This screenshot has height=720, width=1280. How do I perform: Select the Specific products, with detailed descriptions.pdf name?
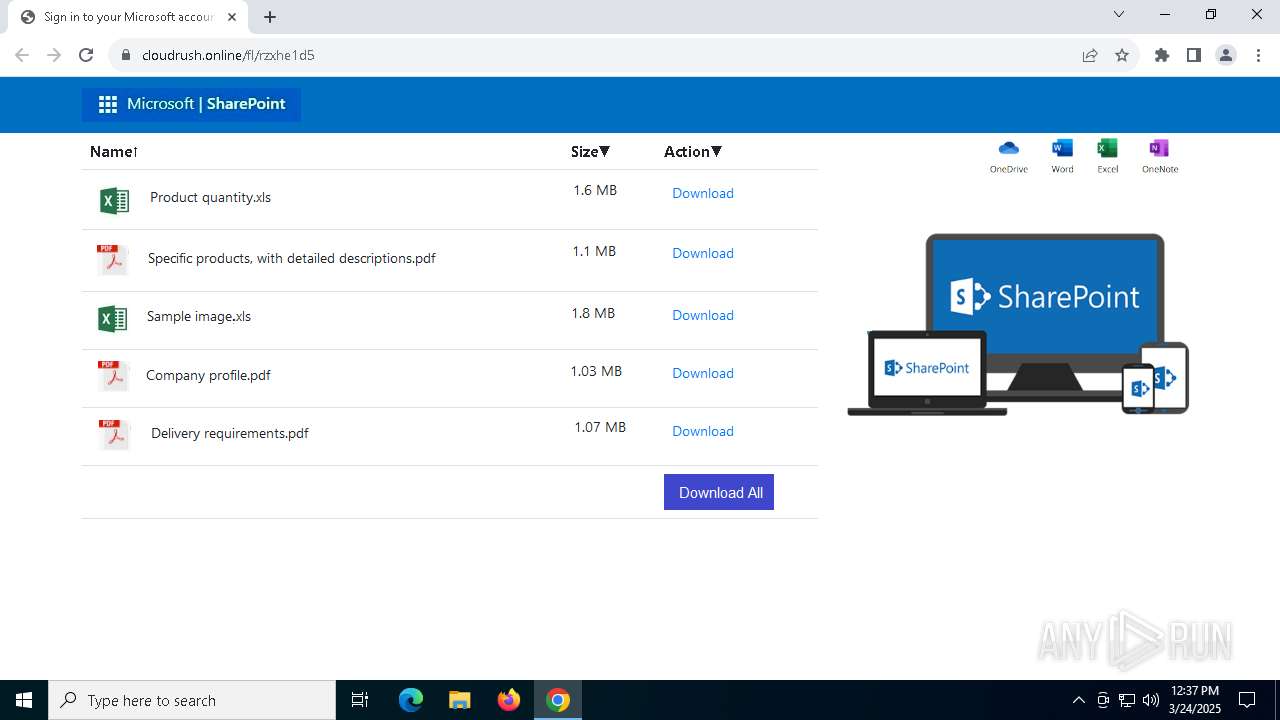[292, 258]
